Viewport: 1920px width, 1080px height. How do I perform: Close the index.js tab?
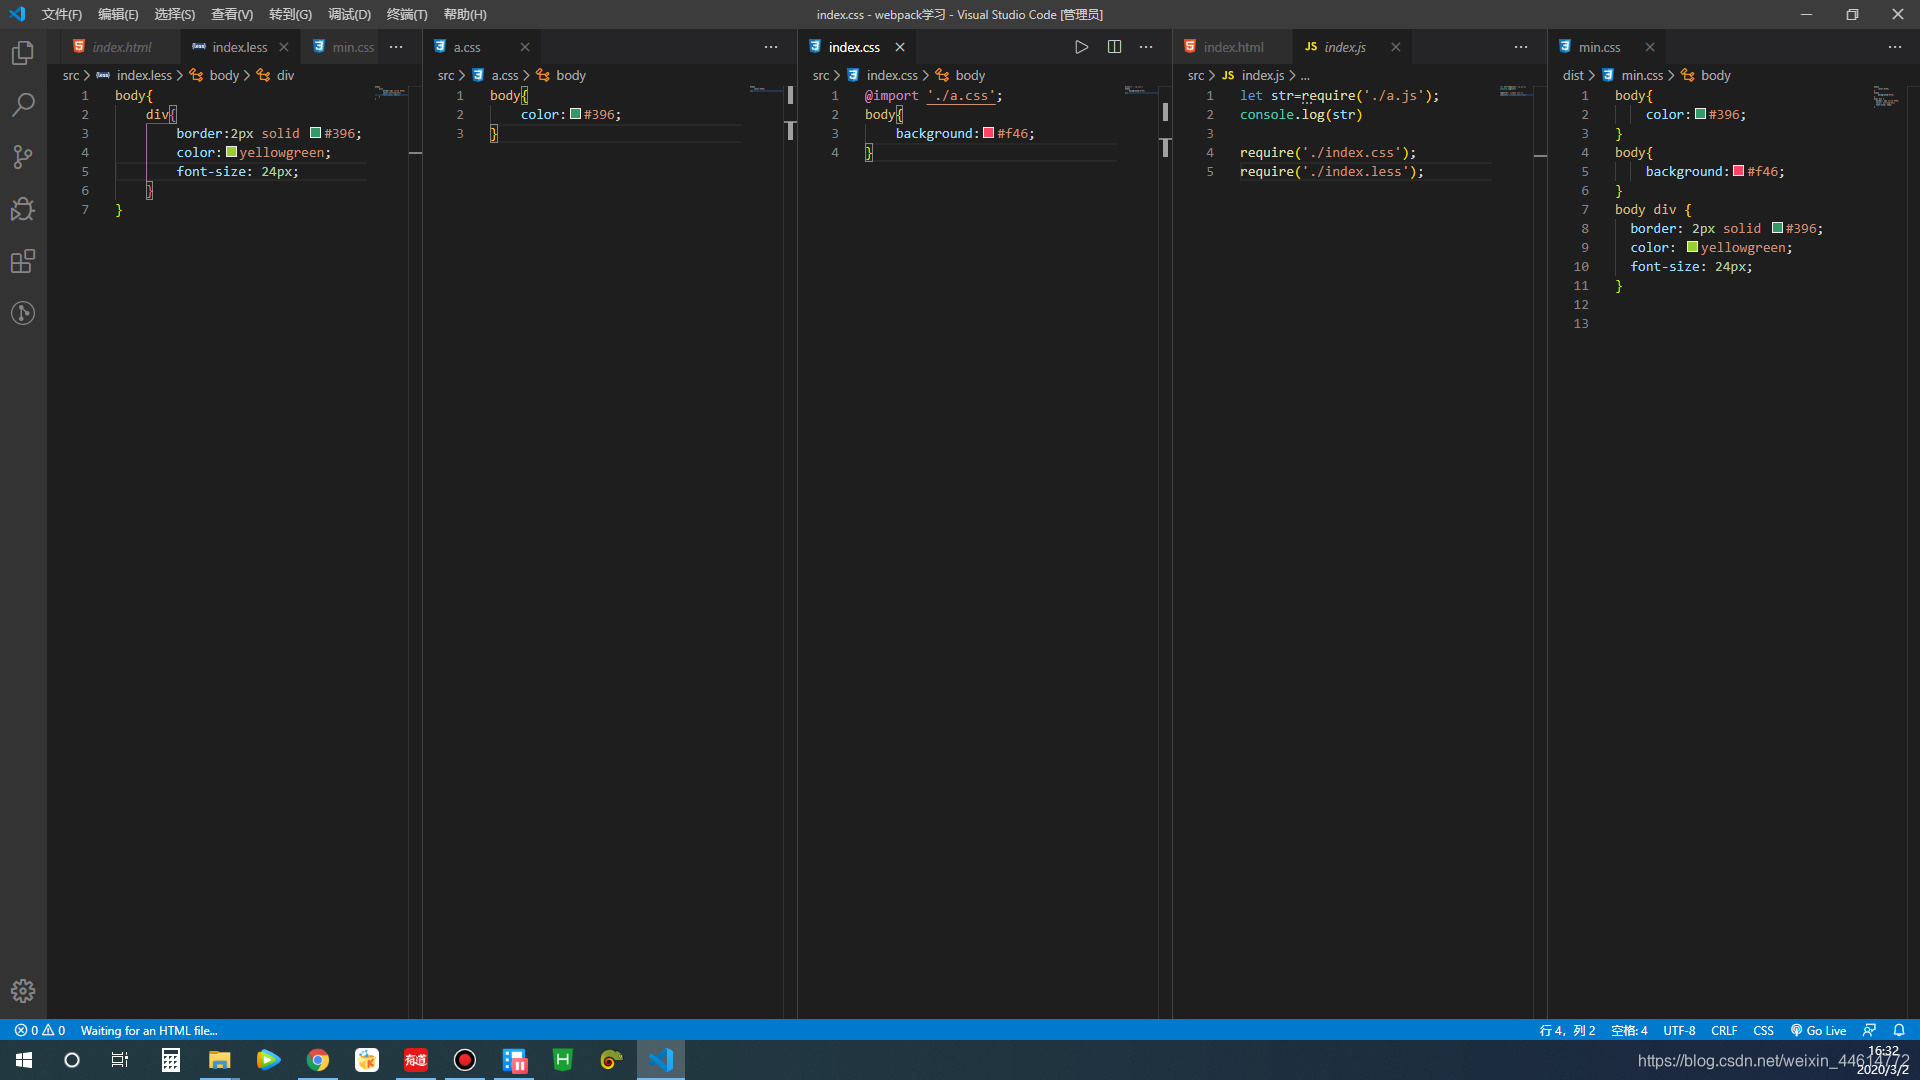tap(1396, 47)
